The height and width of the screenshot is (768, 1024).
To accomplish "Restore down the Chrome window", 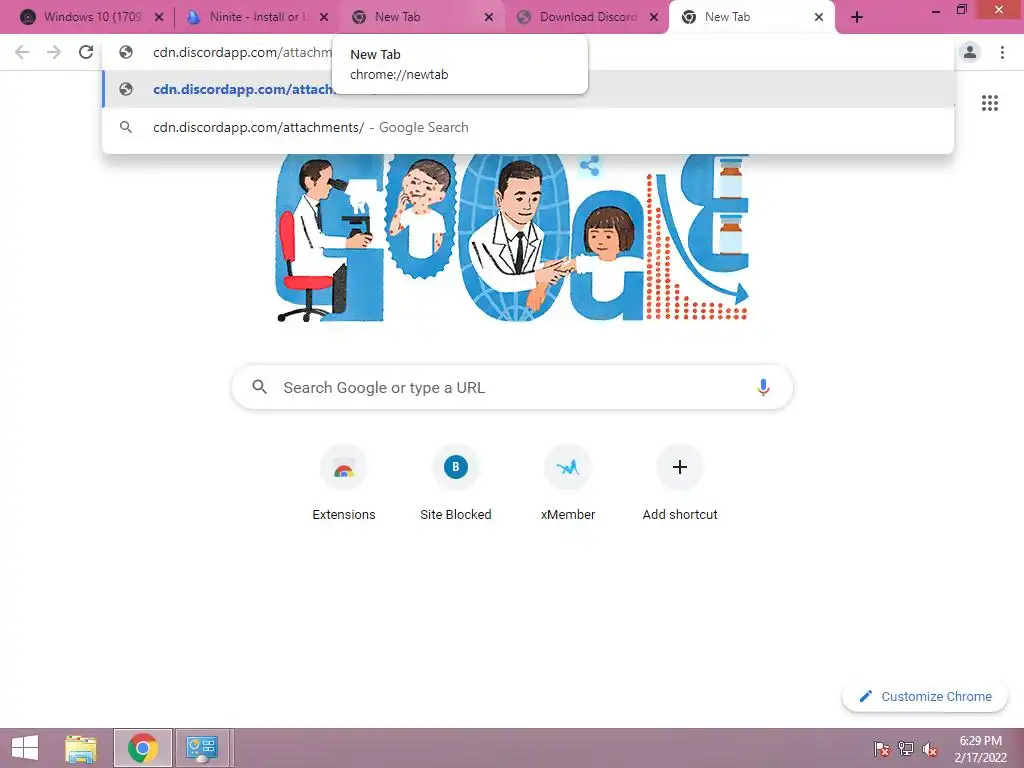I will pos(961,10).
